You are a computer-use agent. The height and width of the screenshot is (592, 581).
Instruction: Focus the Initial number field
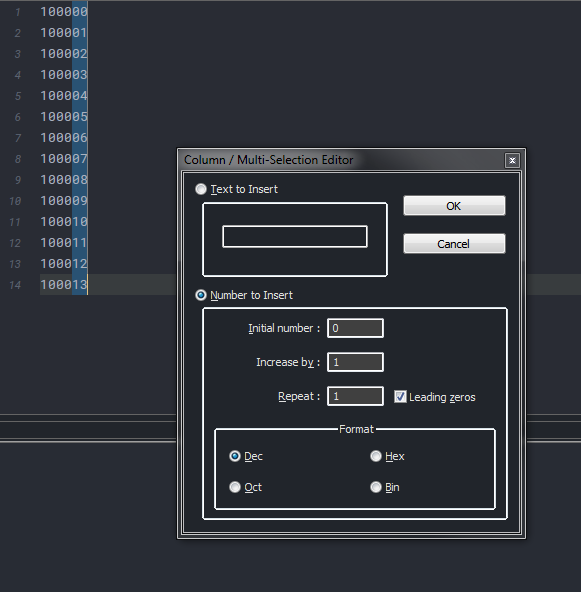click(355, 328)
